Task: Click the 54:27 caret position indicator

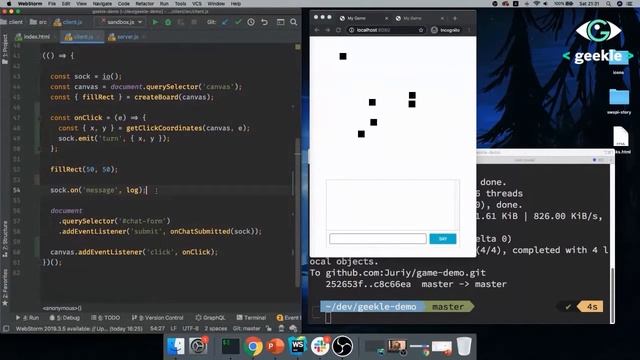Action: click(x=157, y=328)
